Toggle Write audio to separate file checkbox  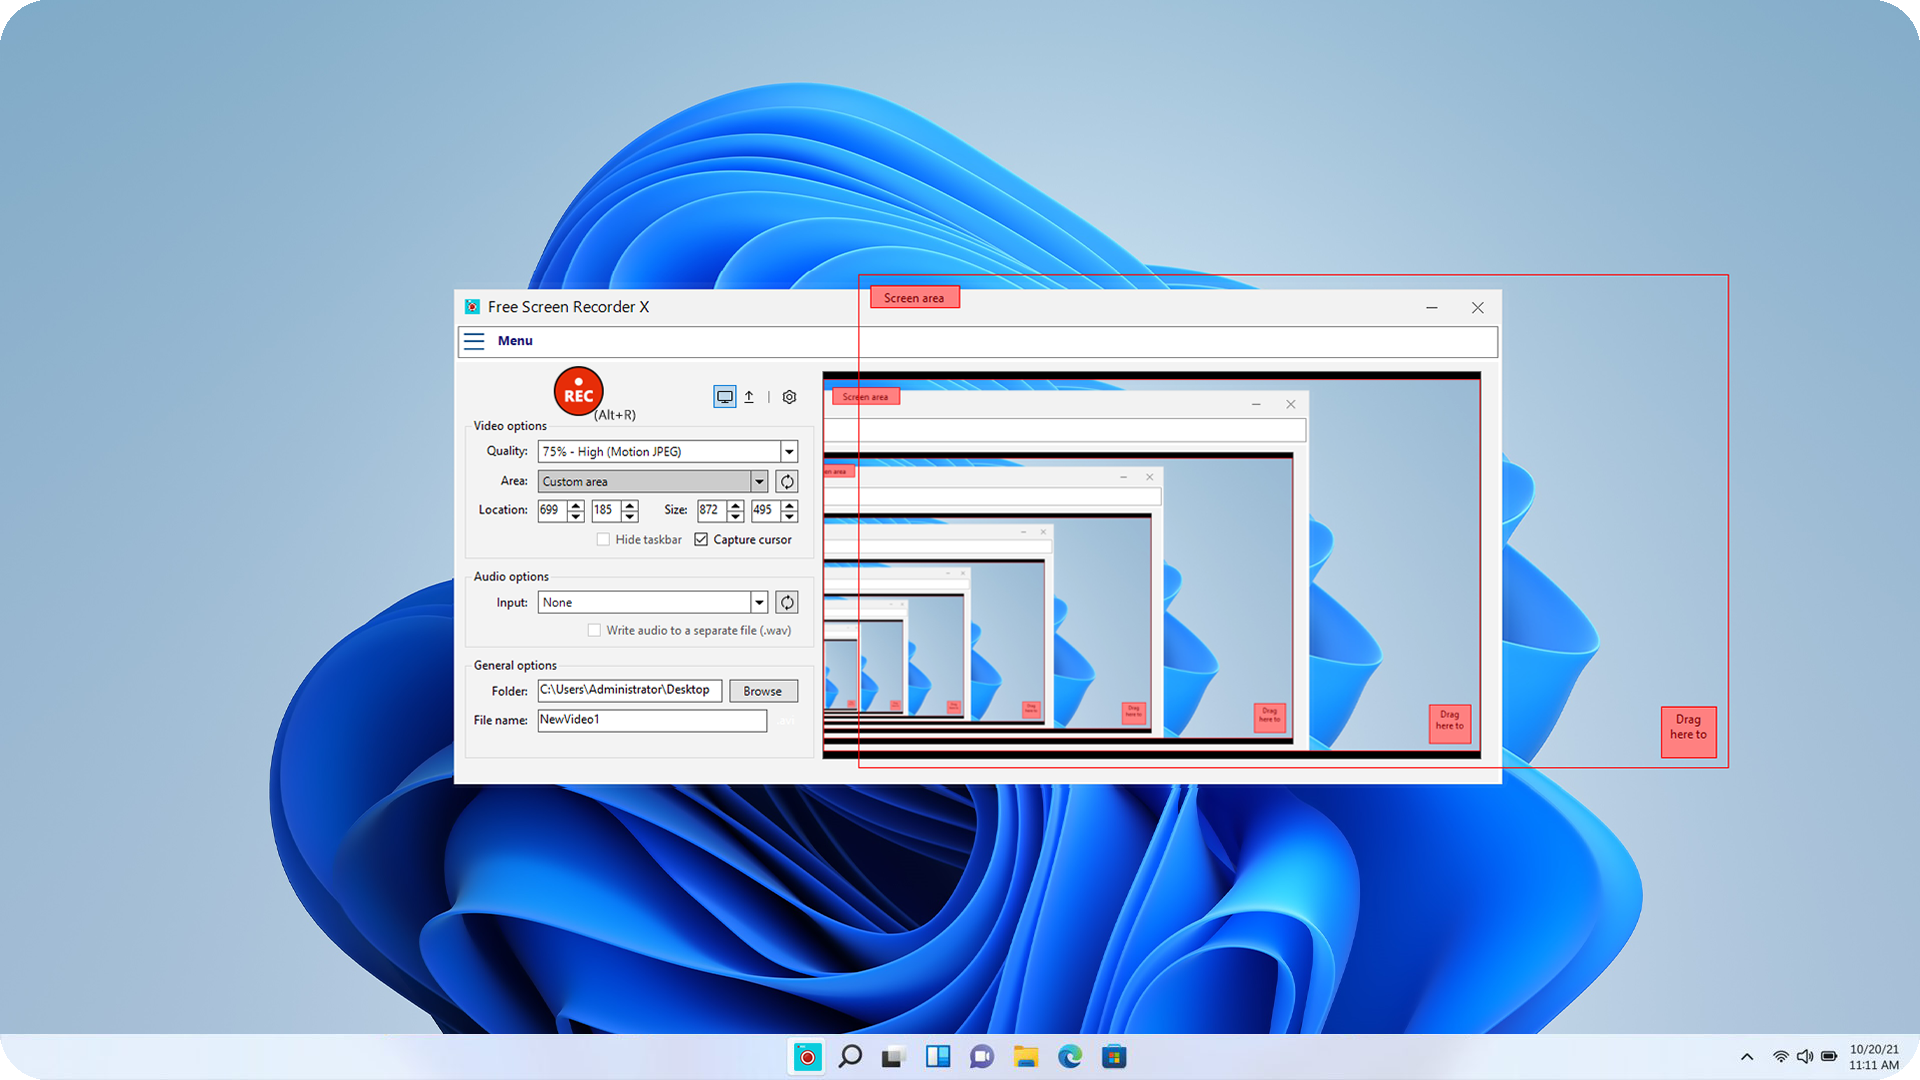click(595, 630)
